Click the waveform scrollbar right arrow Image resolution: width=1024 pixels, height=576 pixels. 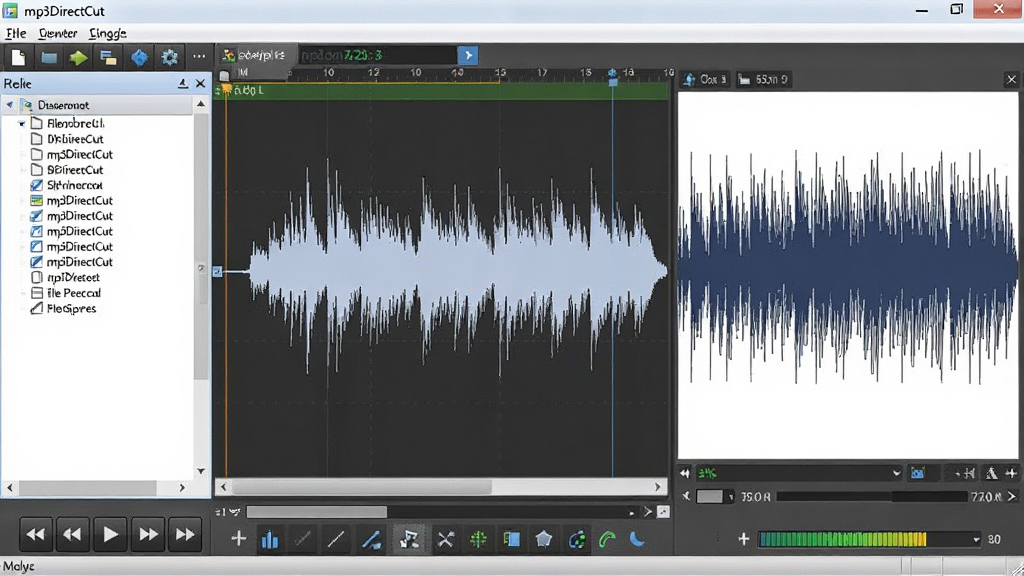tap(658, 487)
